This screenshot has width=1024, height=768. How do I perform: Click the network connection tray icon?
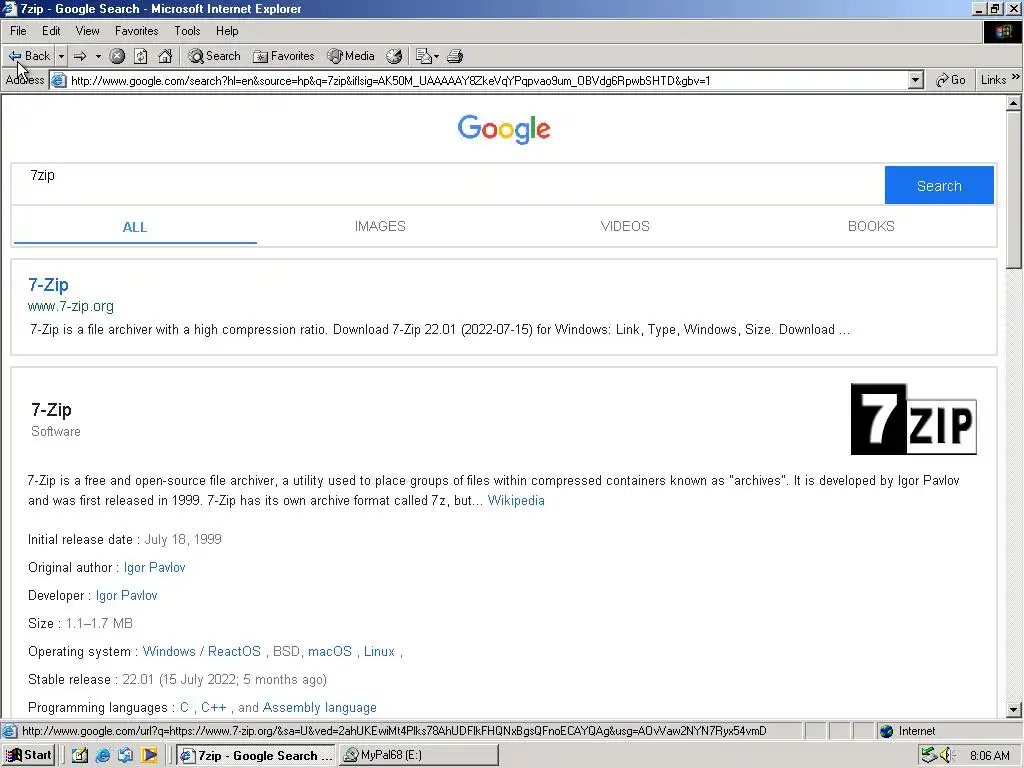[x=929, y=756]
